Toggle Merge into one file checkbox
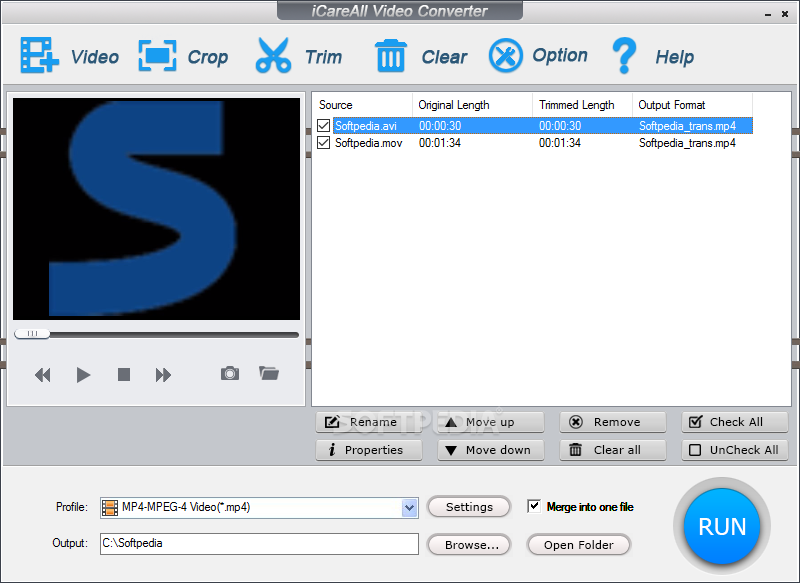Image resolution: width=800 pixels, height=583 pixels. (534, 506)
